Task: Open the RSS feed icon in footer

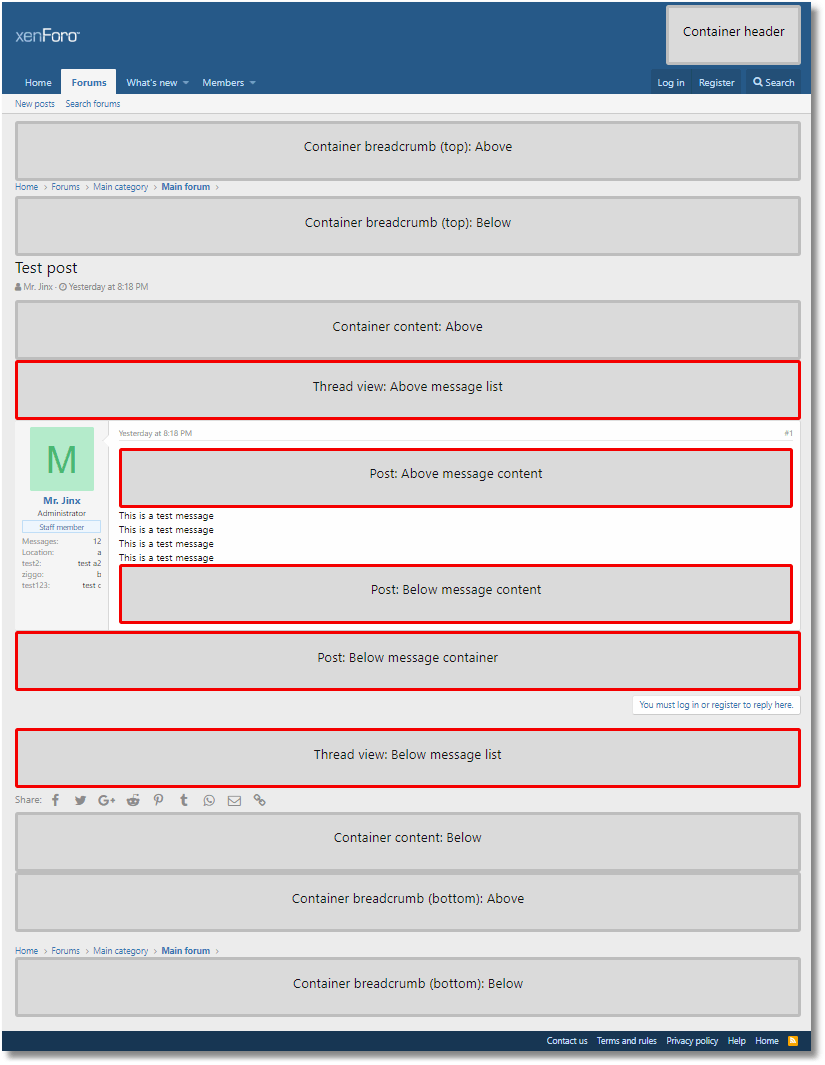Action: pyautogui.click(x=793, y=1041)
